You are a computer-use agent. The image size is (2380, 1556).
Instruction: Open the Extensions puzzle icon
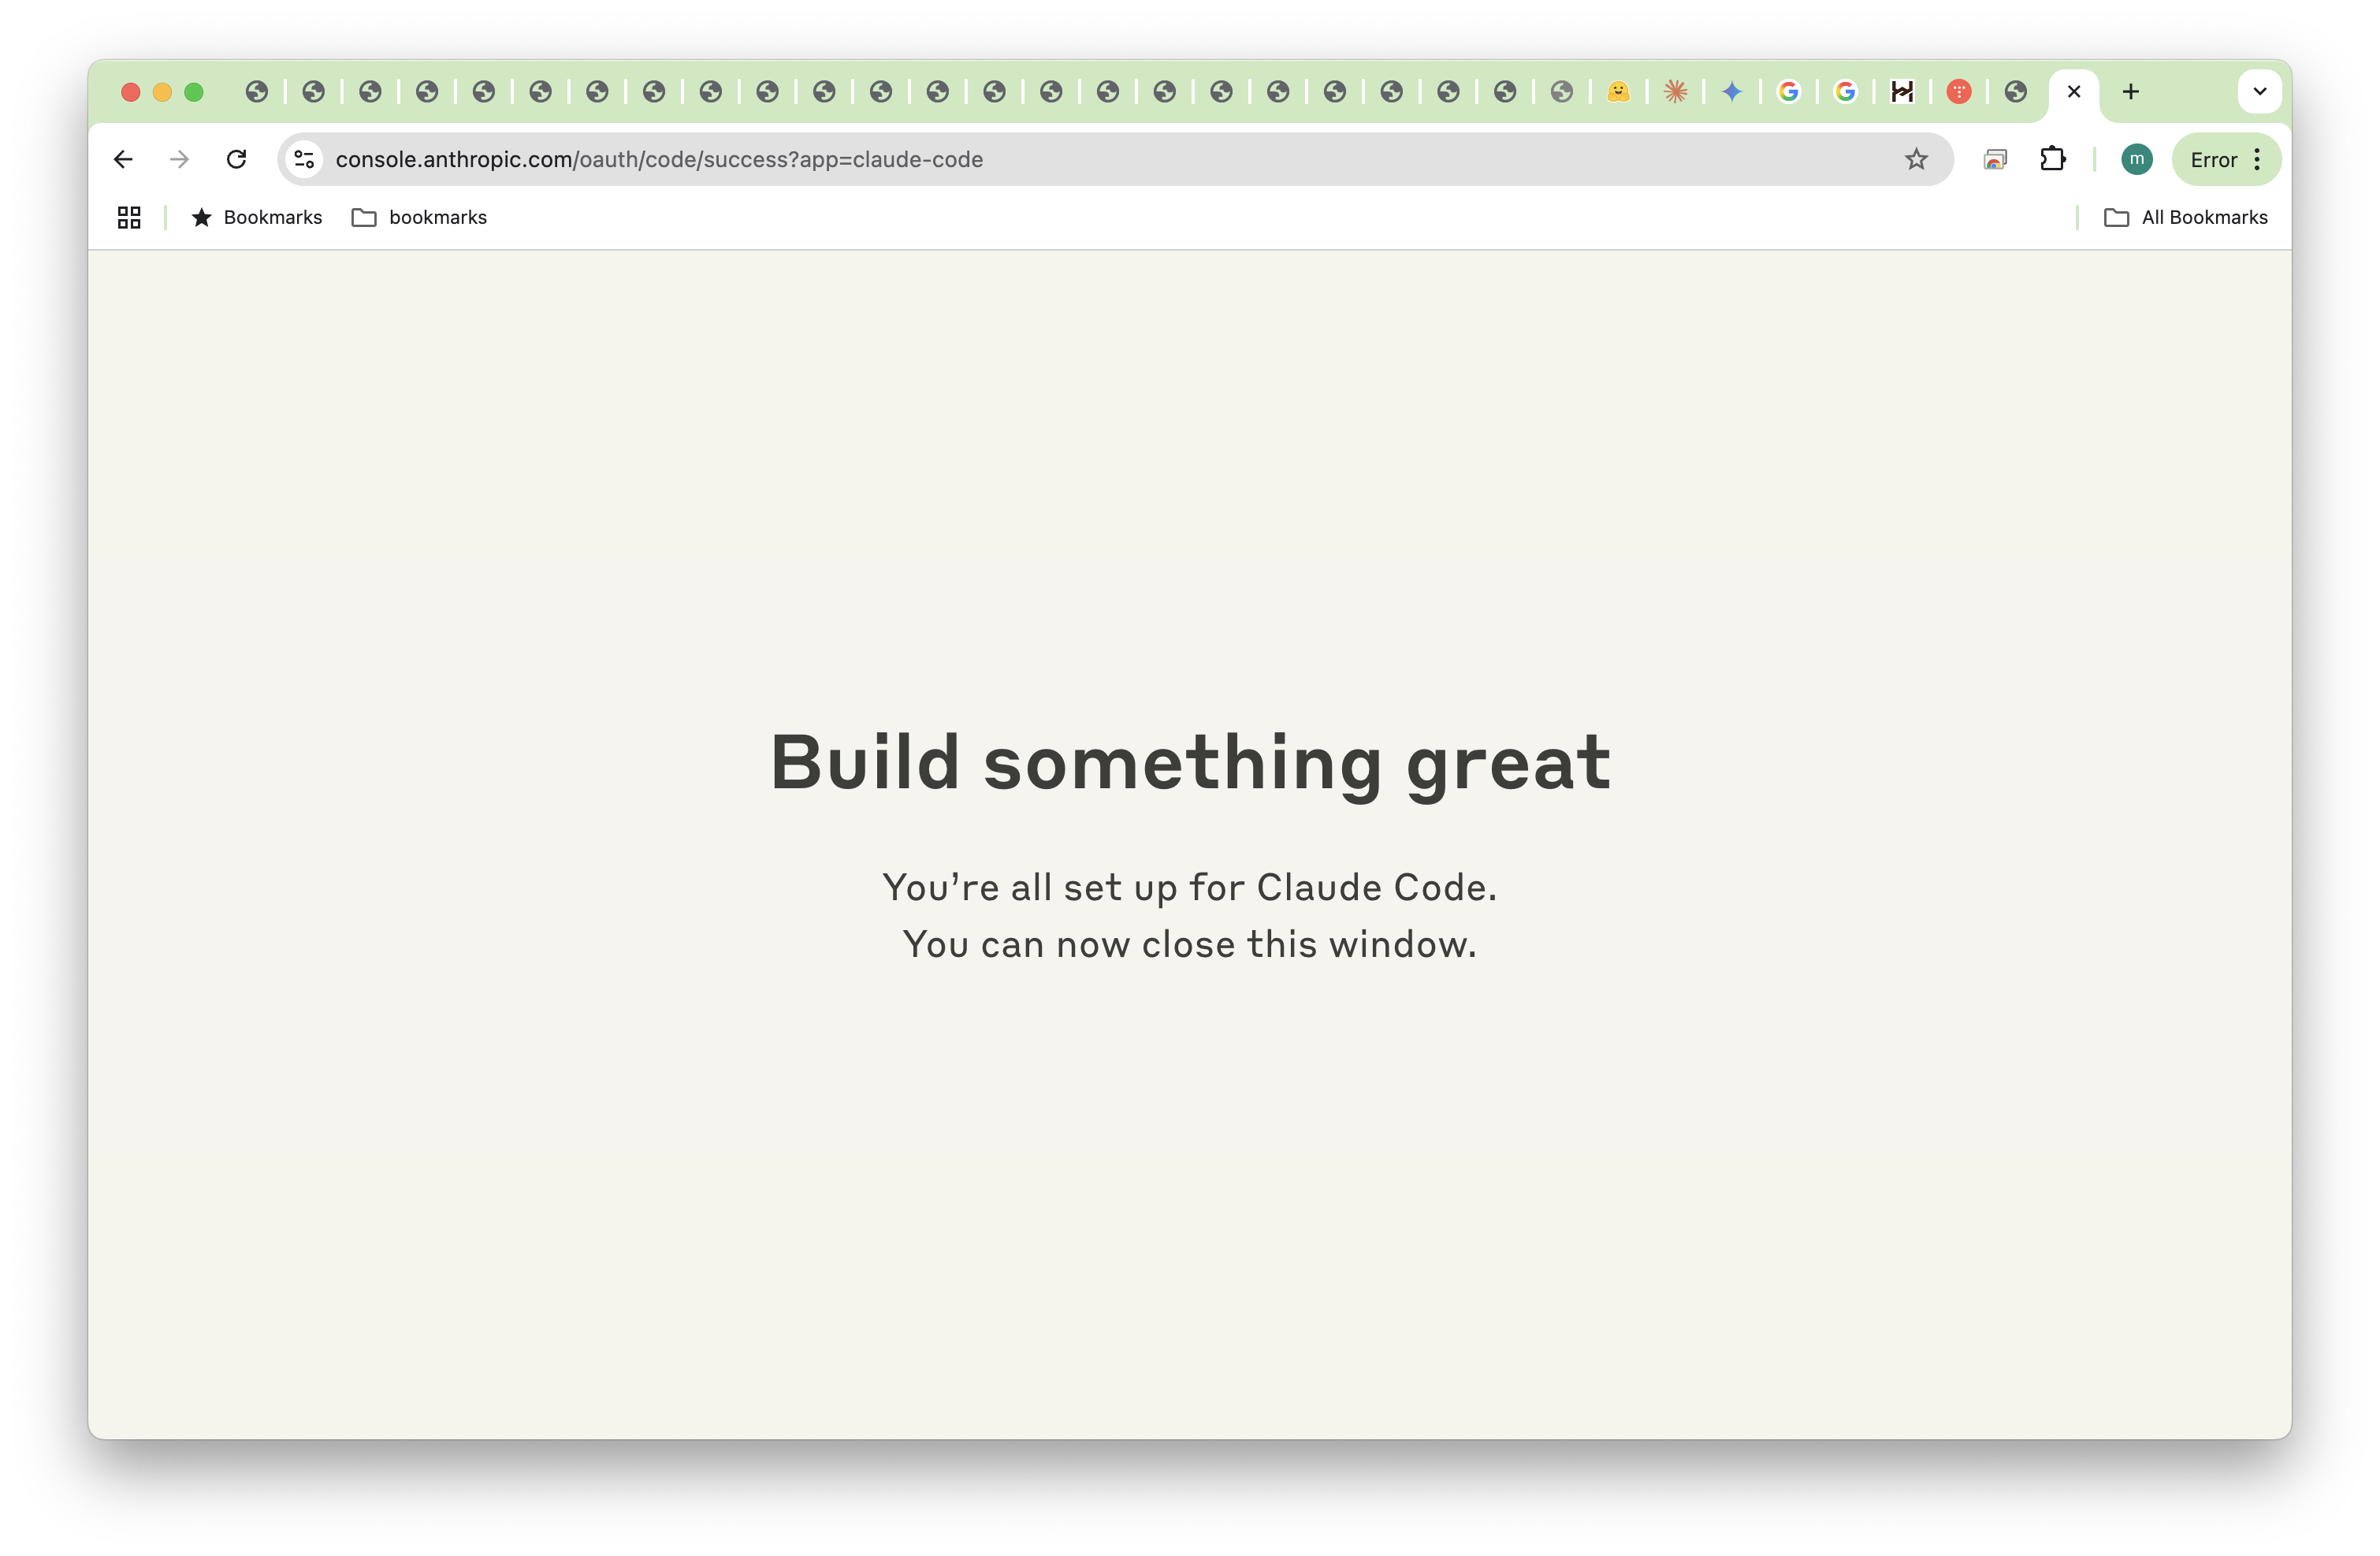coord(2052,159)
